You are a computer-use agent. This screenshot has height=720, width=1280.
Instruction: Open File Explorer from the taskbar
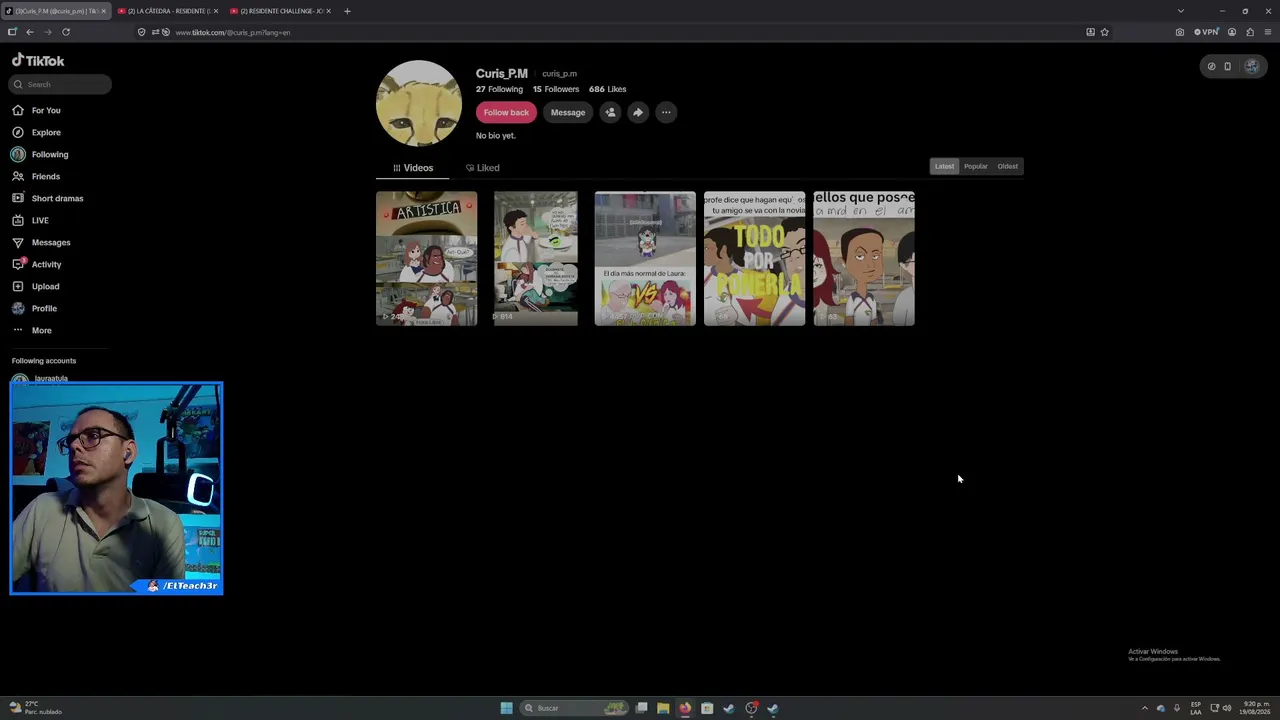click(x=663, y=708)
